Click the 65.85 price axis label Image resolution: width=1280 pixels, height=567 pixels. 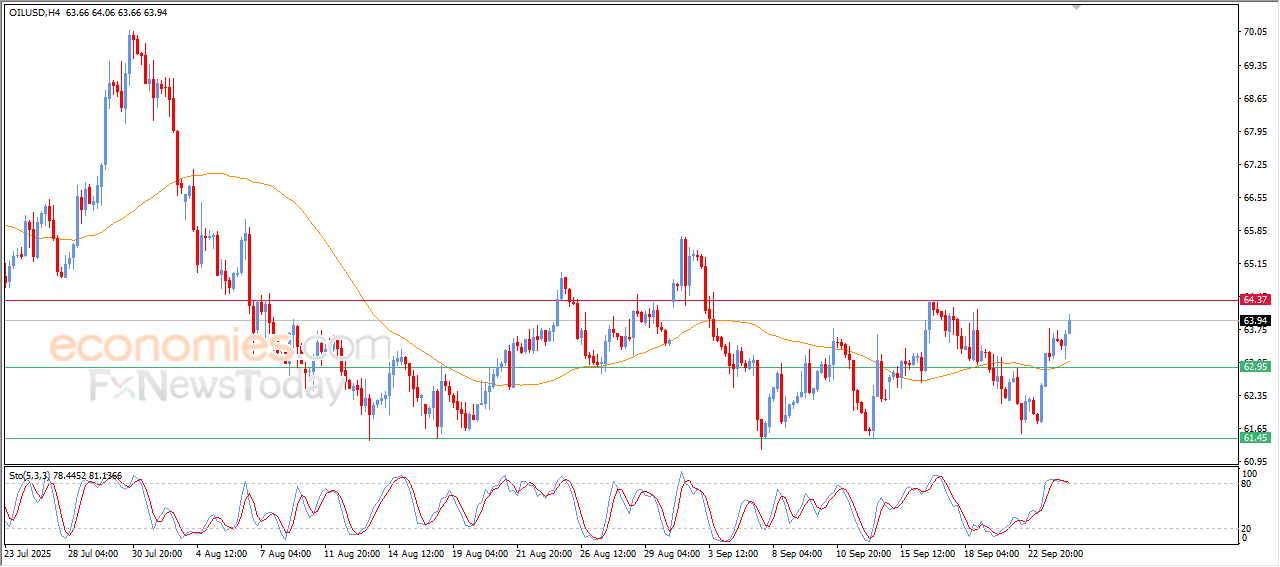[x=1256, y=230]
